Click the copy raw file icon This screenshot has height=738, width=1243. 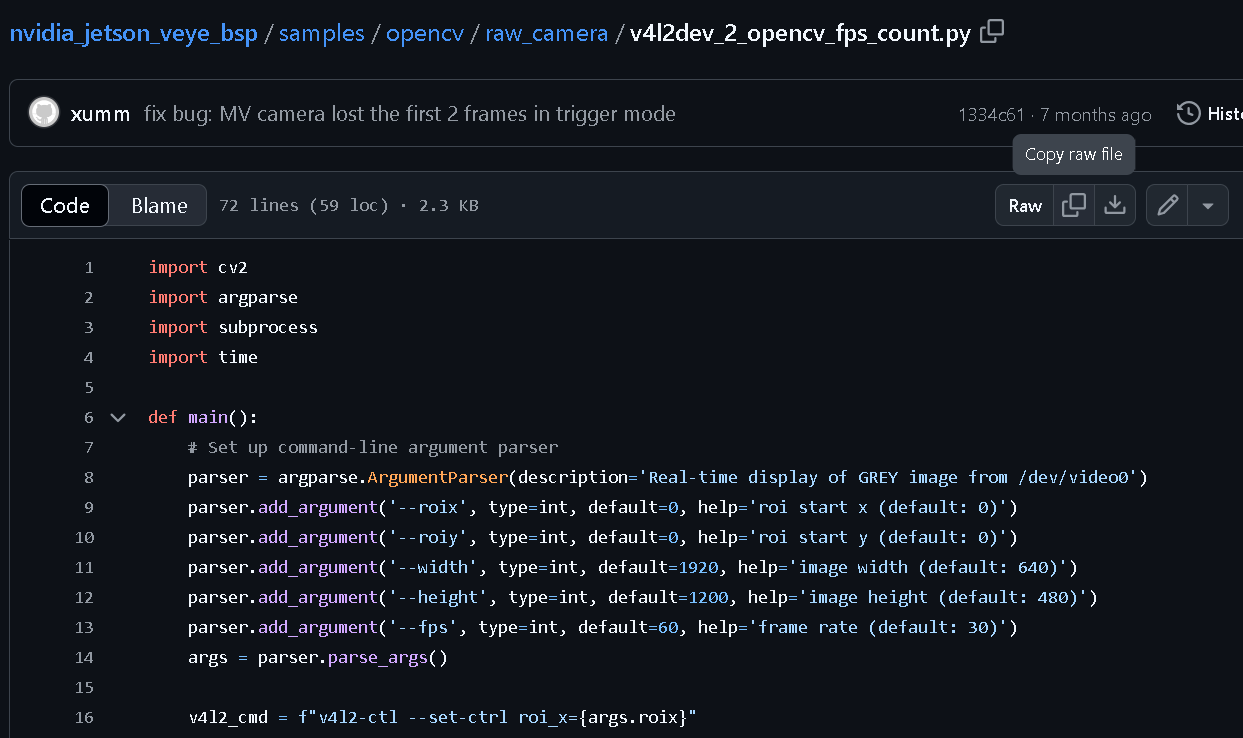click(x=1074, y=205)
